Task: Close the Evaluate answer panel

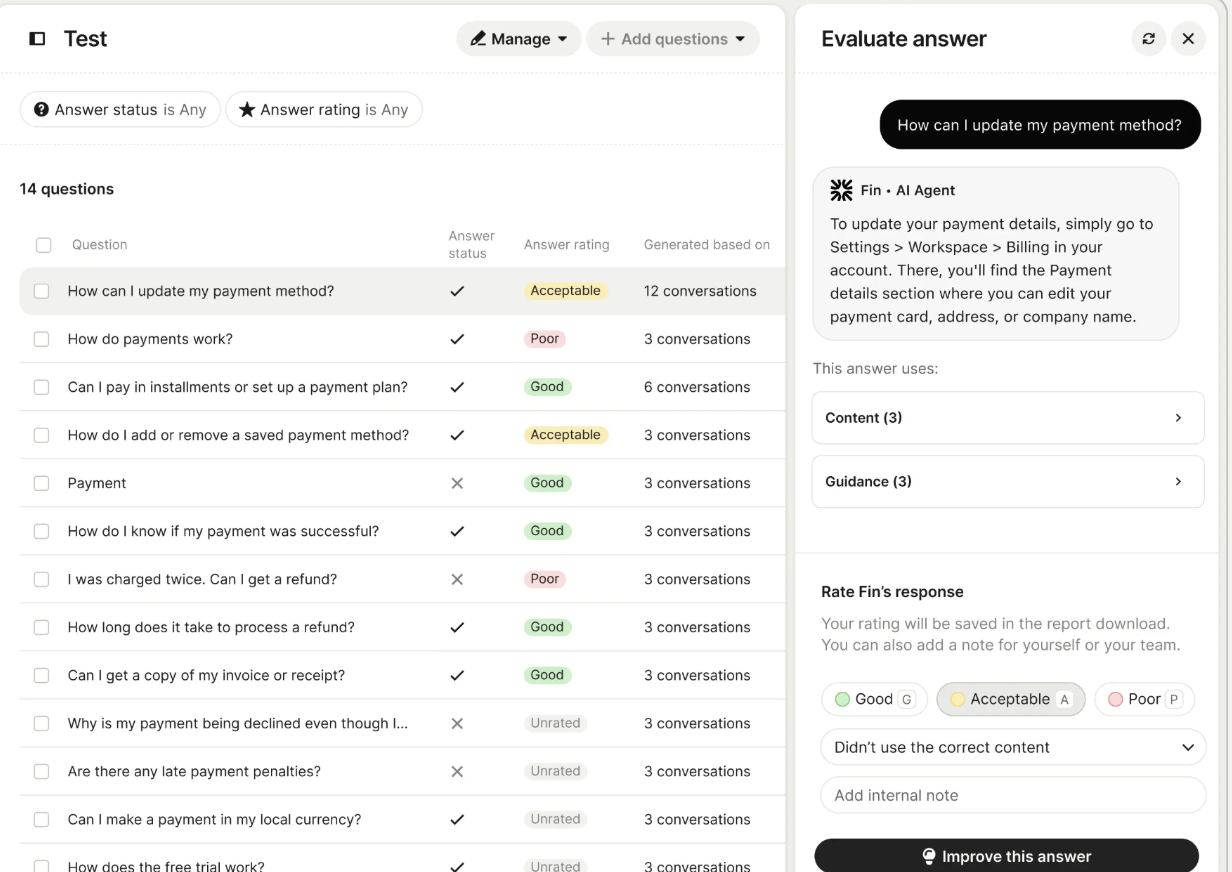Action: tap(1188, 39)
